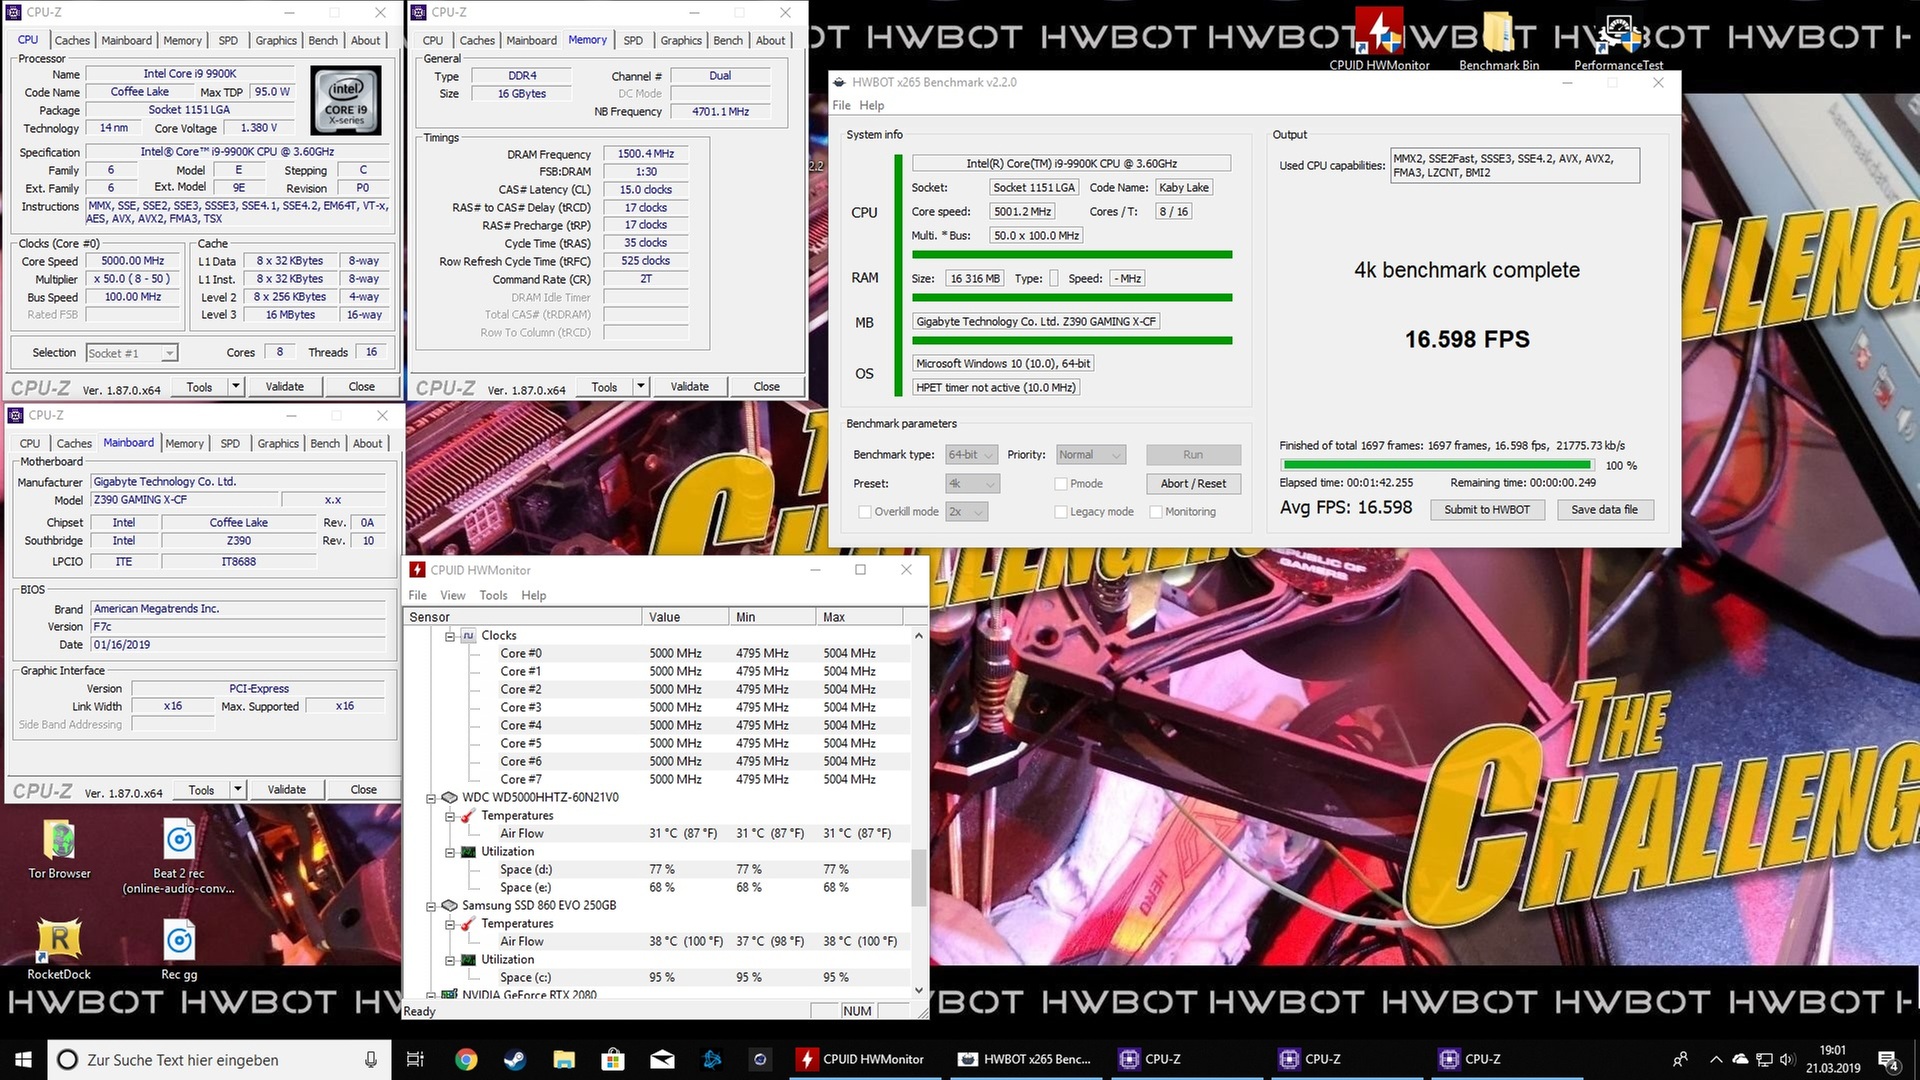Open Rec gg desktop file
This screenshot has width=1920, height=1080.
pos(179,949)
